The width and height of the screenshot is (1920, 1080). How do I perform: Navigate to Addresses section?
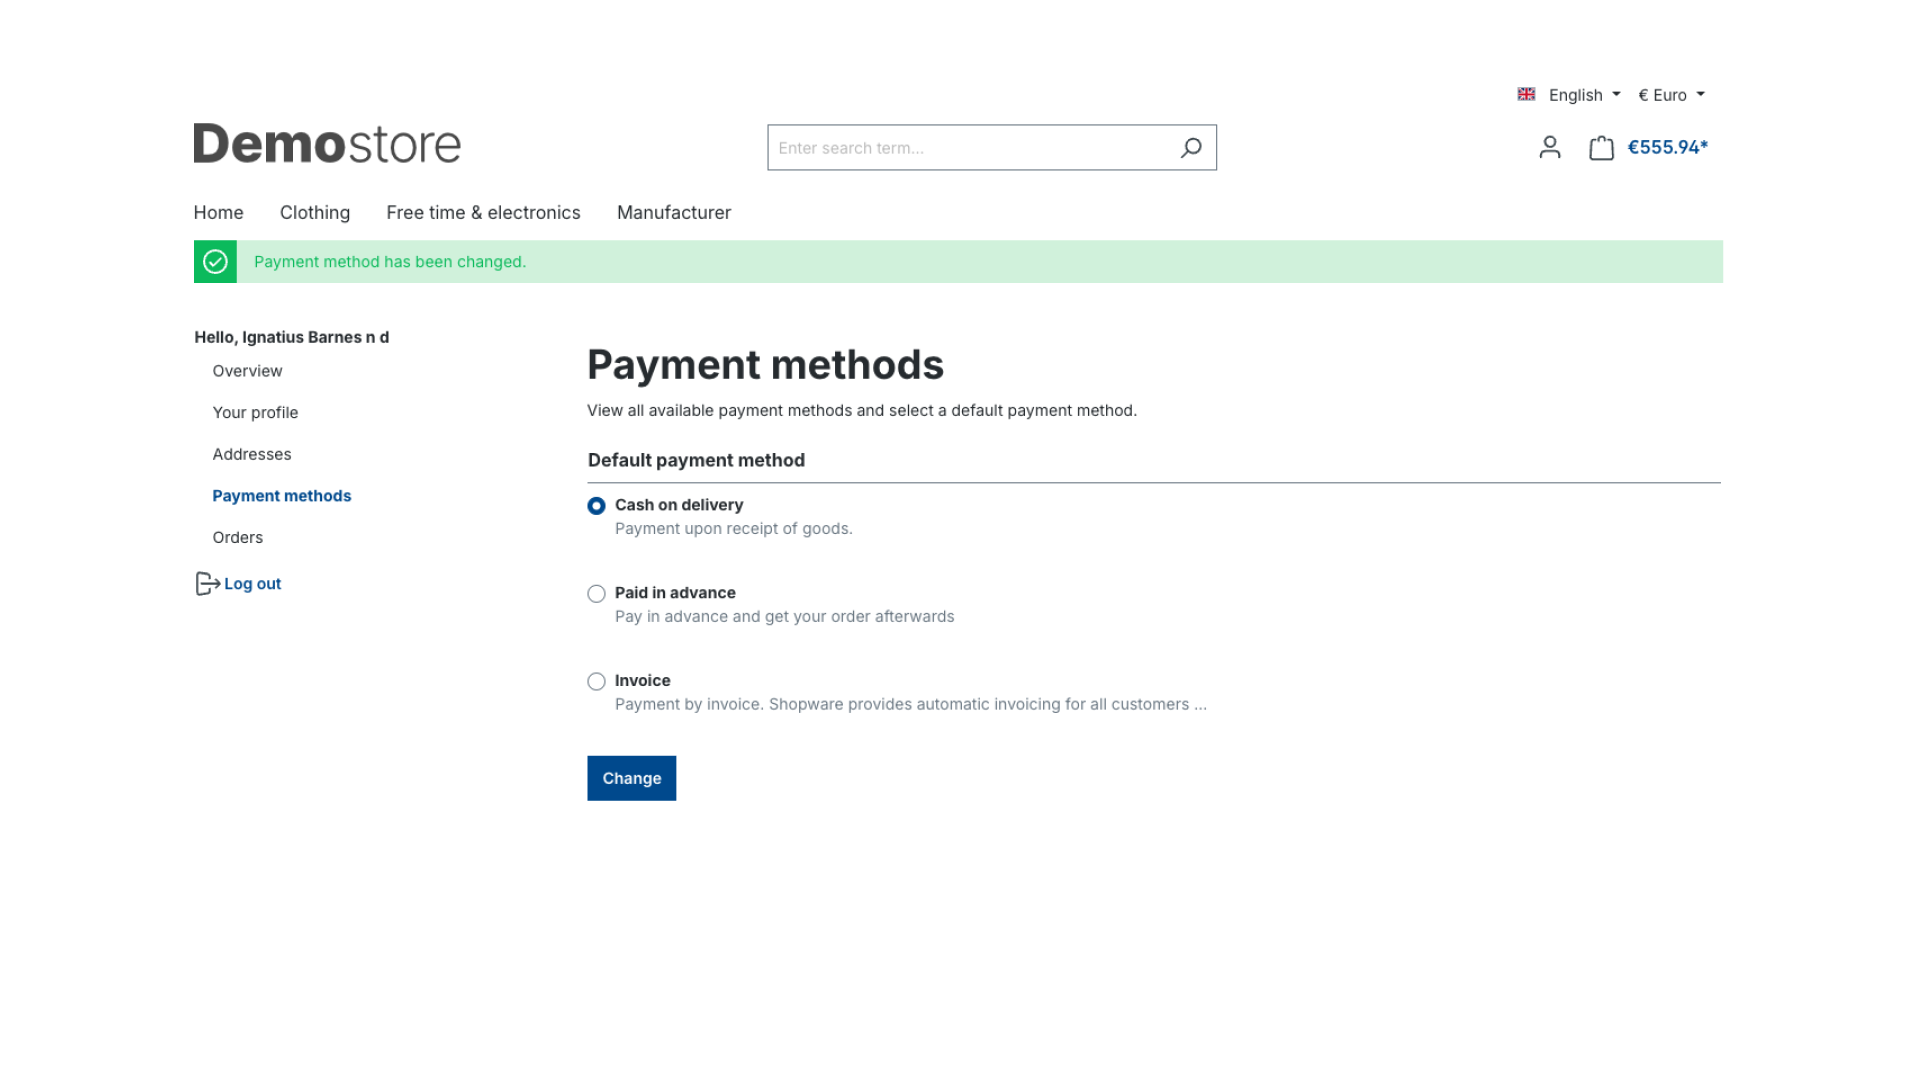252,452
